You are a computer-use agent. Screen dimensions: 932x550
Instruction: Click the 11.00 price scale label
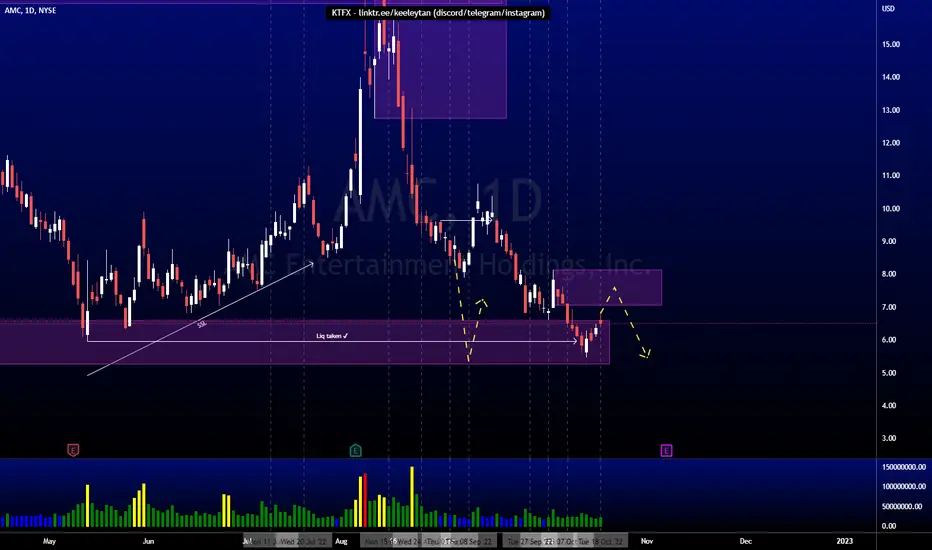[890, 175]
